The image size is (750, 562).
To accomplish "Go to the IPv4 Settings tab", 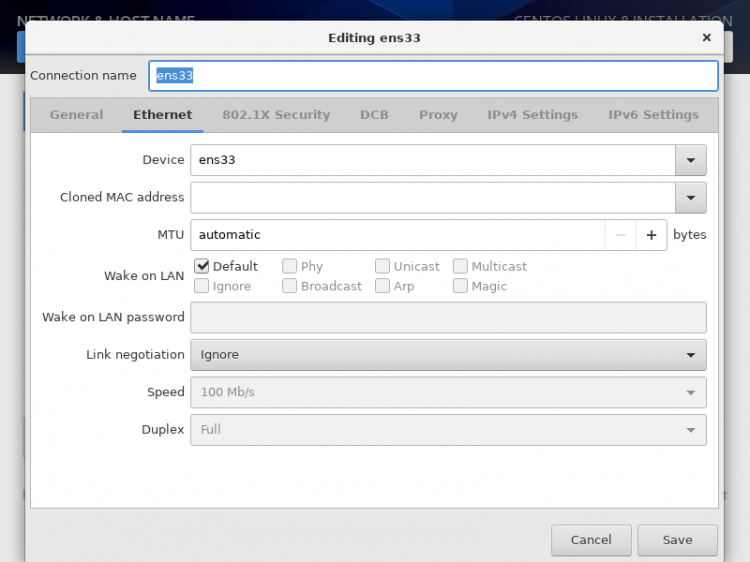I will pyautogui.click(x=532, y=115).
